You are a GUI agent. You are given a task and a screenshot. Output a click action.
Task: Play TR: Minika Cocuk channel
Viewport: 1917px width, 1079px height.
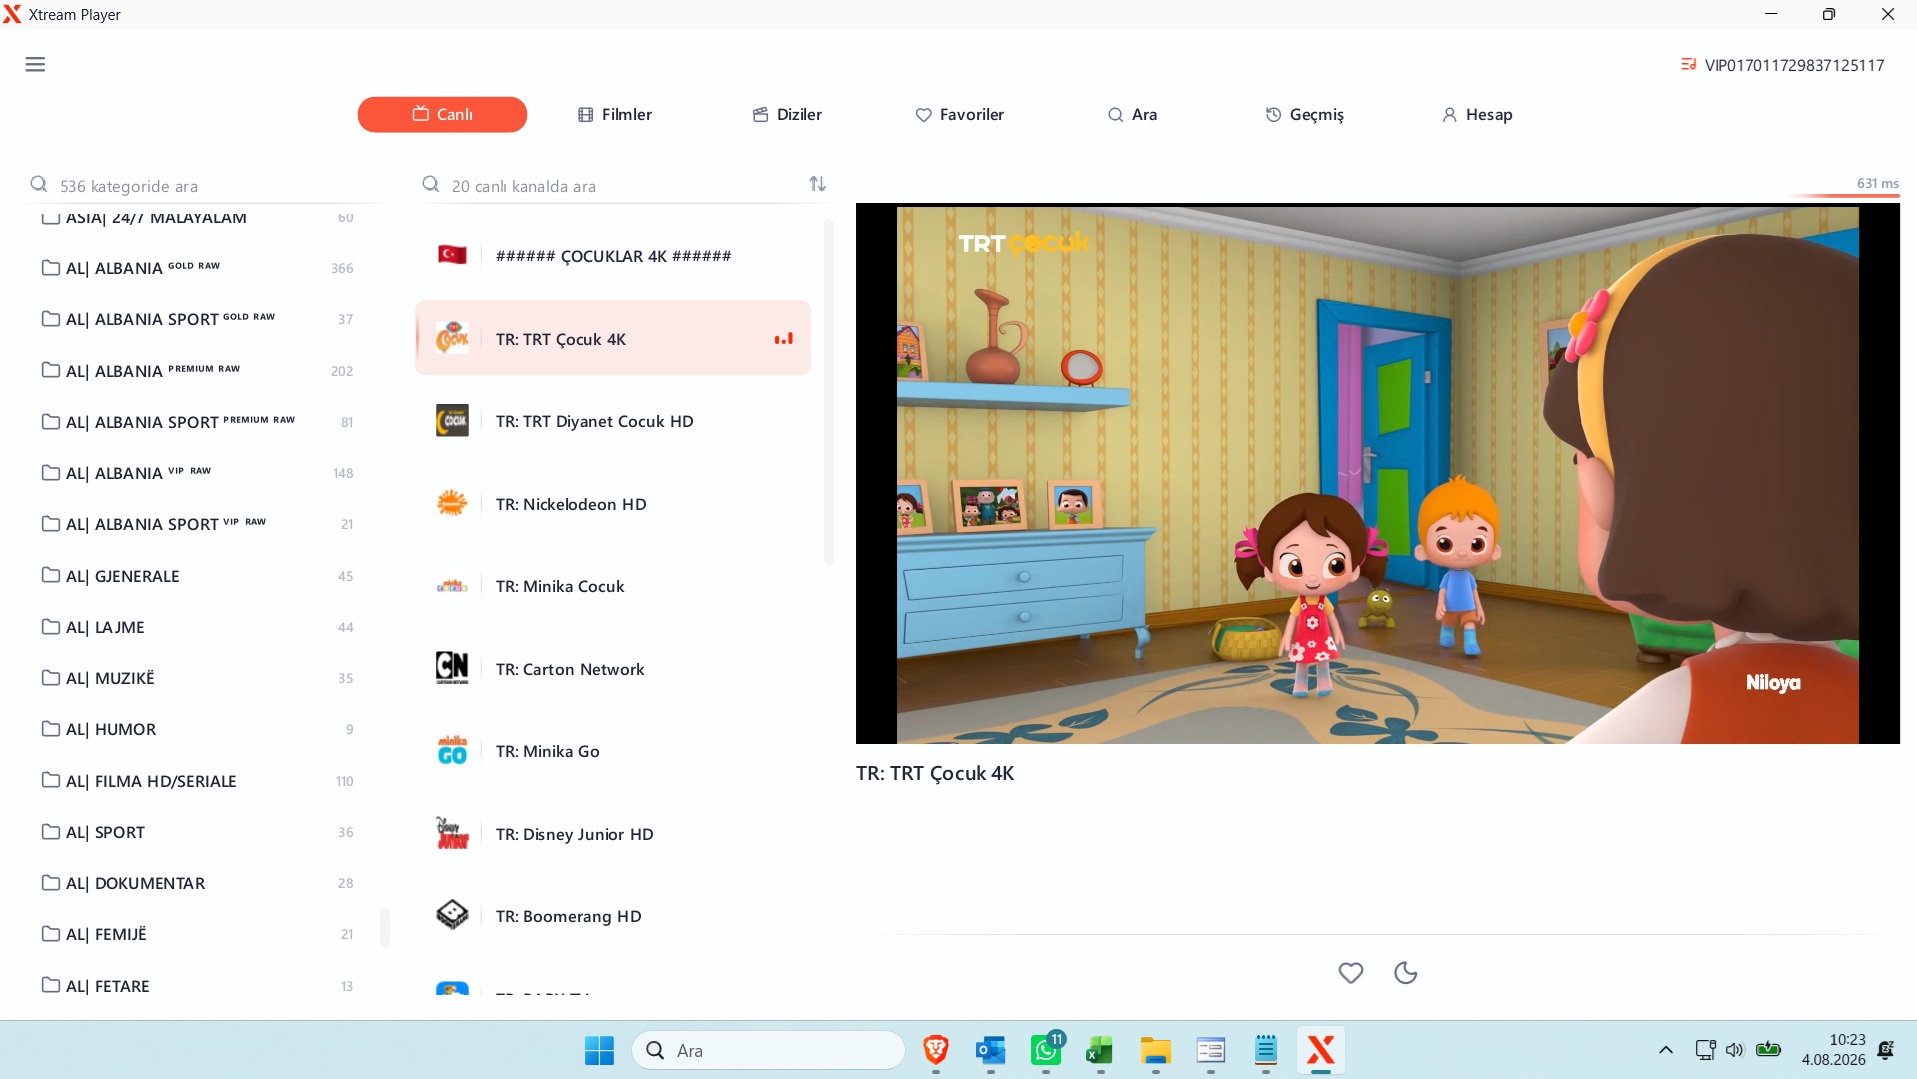613,586
